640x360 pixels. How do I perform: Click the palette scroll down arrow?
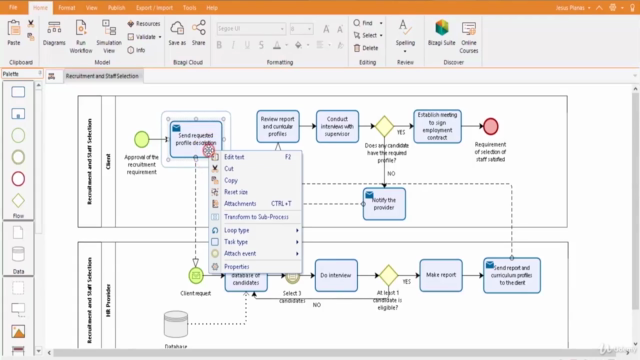[x=38, y=351]
